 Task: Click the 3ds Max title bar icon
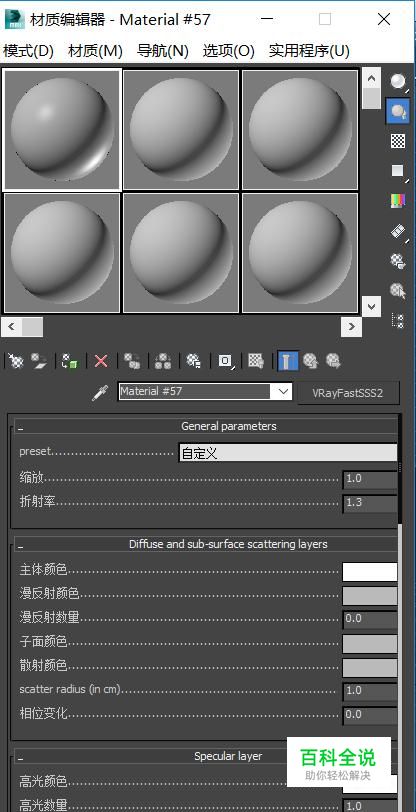tap(15, 19)
